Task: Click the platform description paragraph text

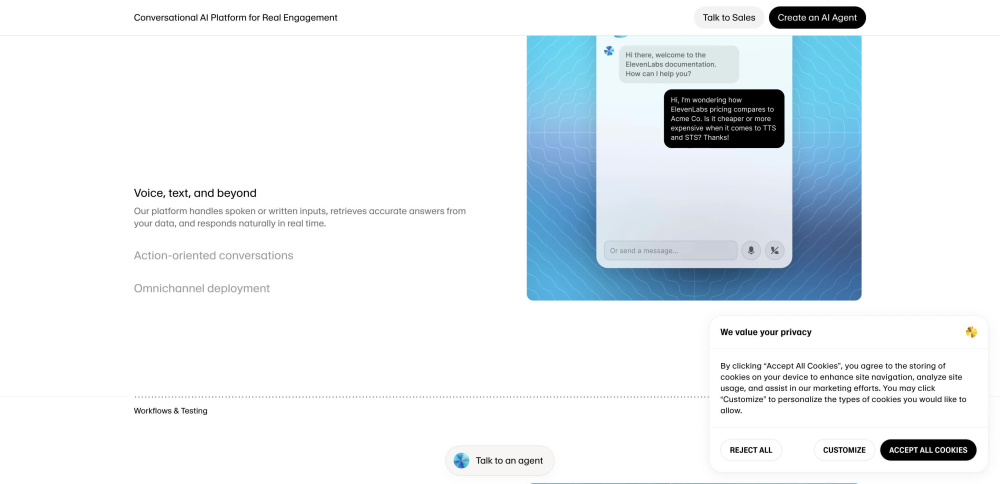Action: [x=300, y=217]
